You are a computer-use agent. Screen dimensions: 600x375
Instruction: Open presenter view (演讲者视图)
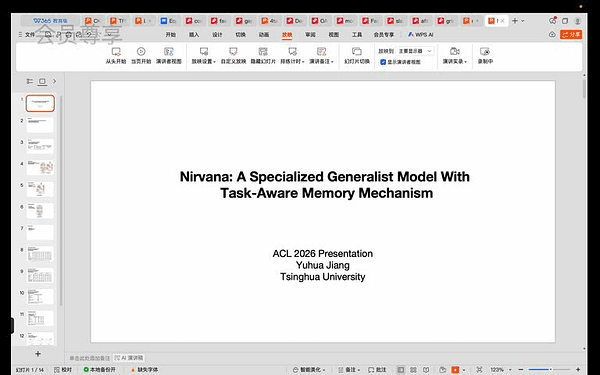pos(169,55)
